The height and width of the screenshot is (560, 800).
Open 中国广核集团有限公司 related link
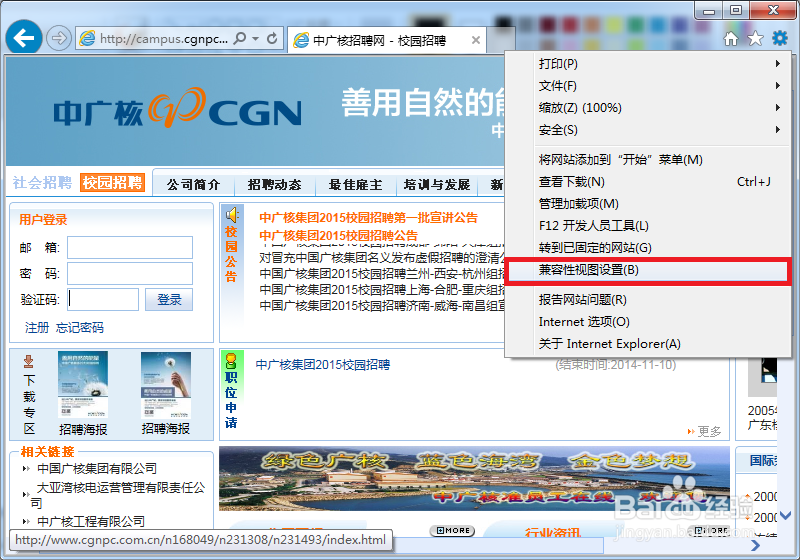(97, 468)
